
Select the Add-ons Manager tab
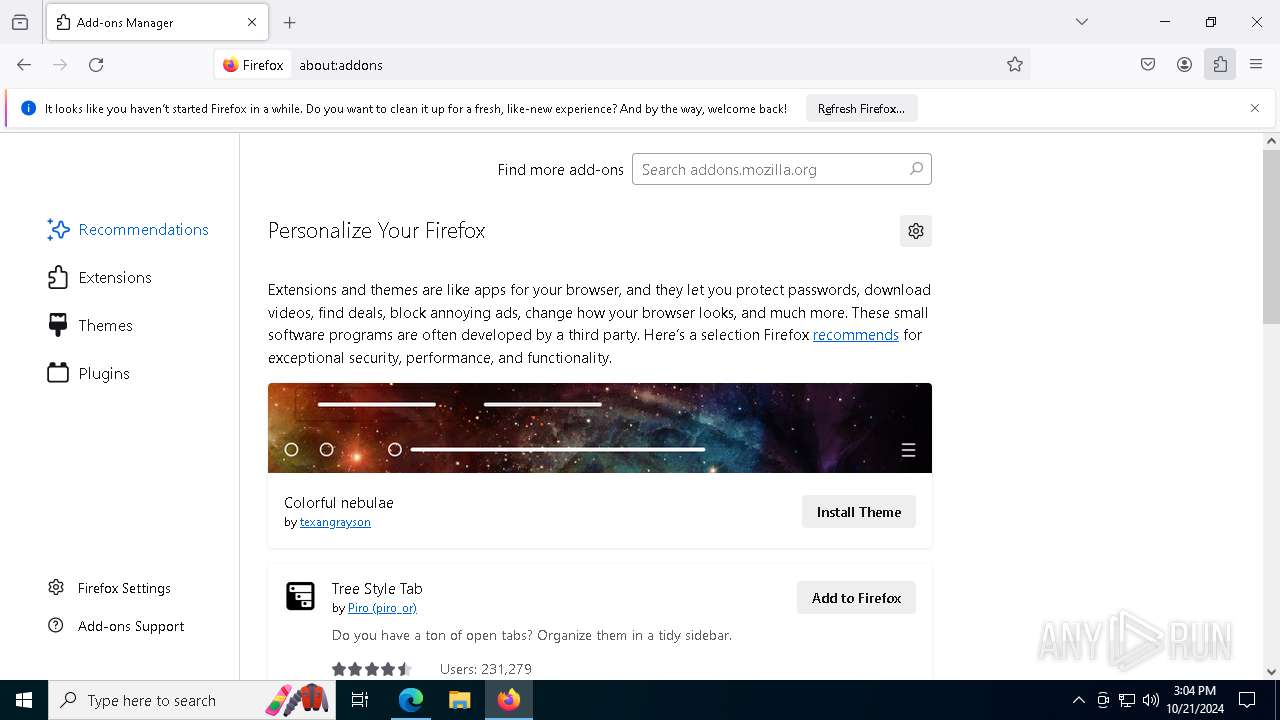pyautogui.click(x=157, y=22)
